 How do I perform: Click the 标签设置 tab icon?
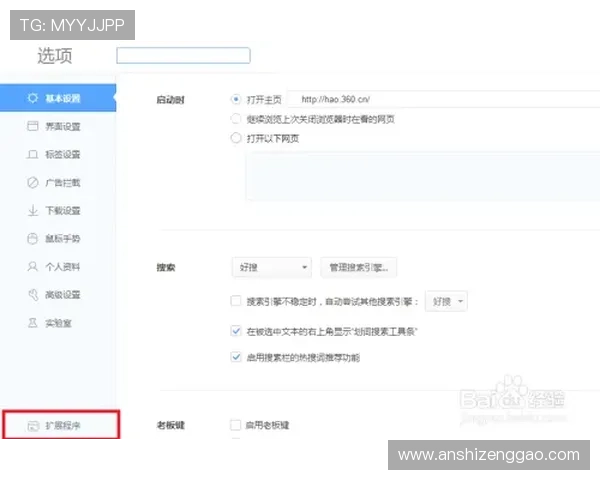click(33, 154)
